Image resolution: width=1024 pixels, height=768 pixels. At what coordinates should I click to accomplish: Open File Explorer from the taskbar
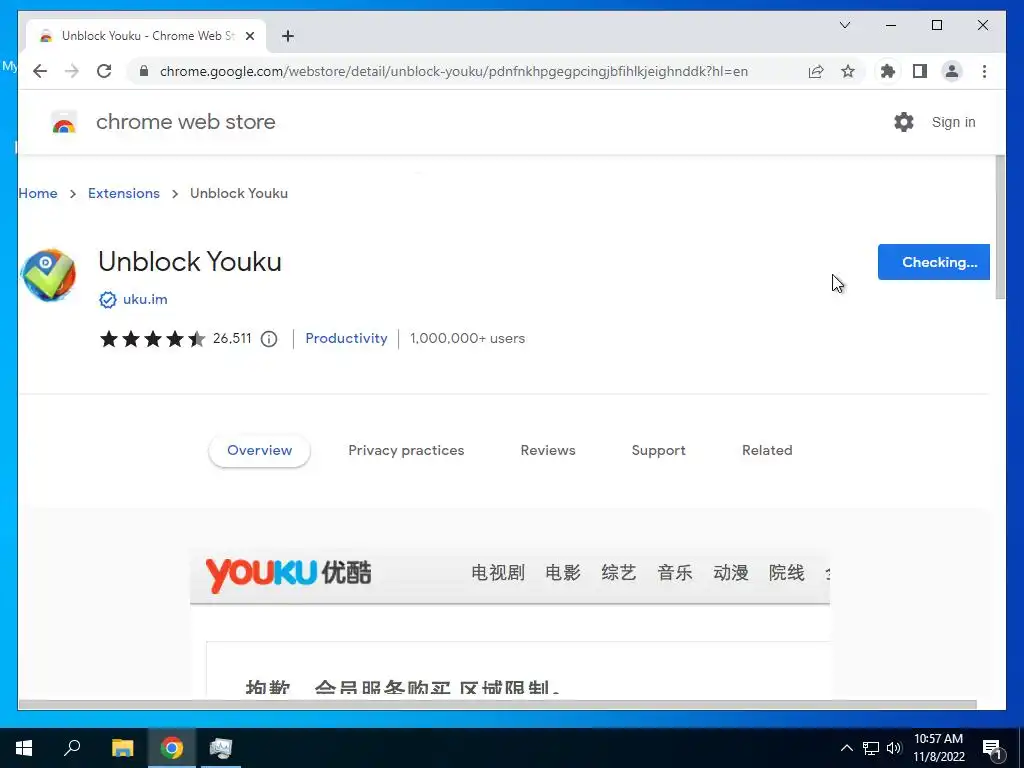pos(122,748)
